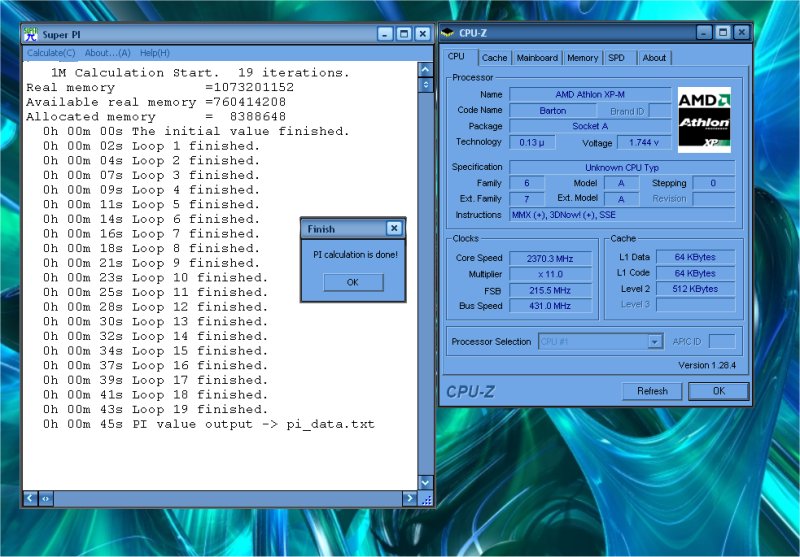The width and height of the screenshot is (800, 557).
Task: Click the Super PI resize grip corner
Action: tap(427, 499)
